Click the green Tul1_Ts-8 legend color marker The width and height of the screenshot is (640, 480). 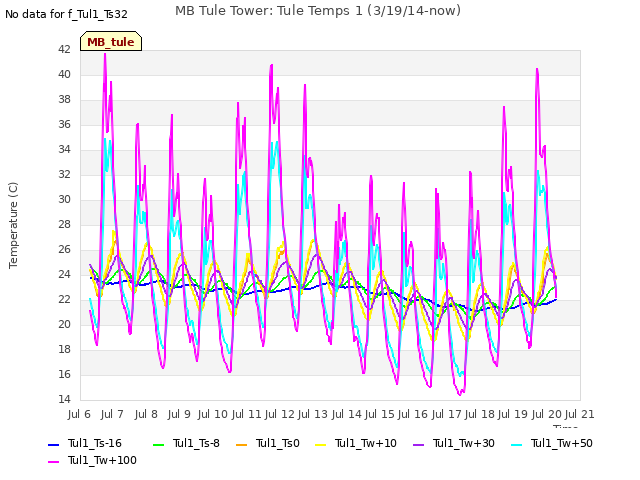point(158,444)
